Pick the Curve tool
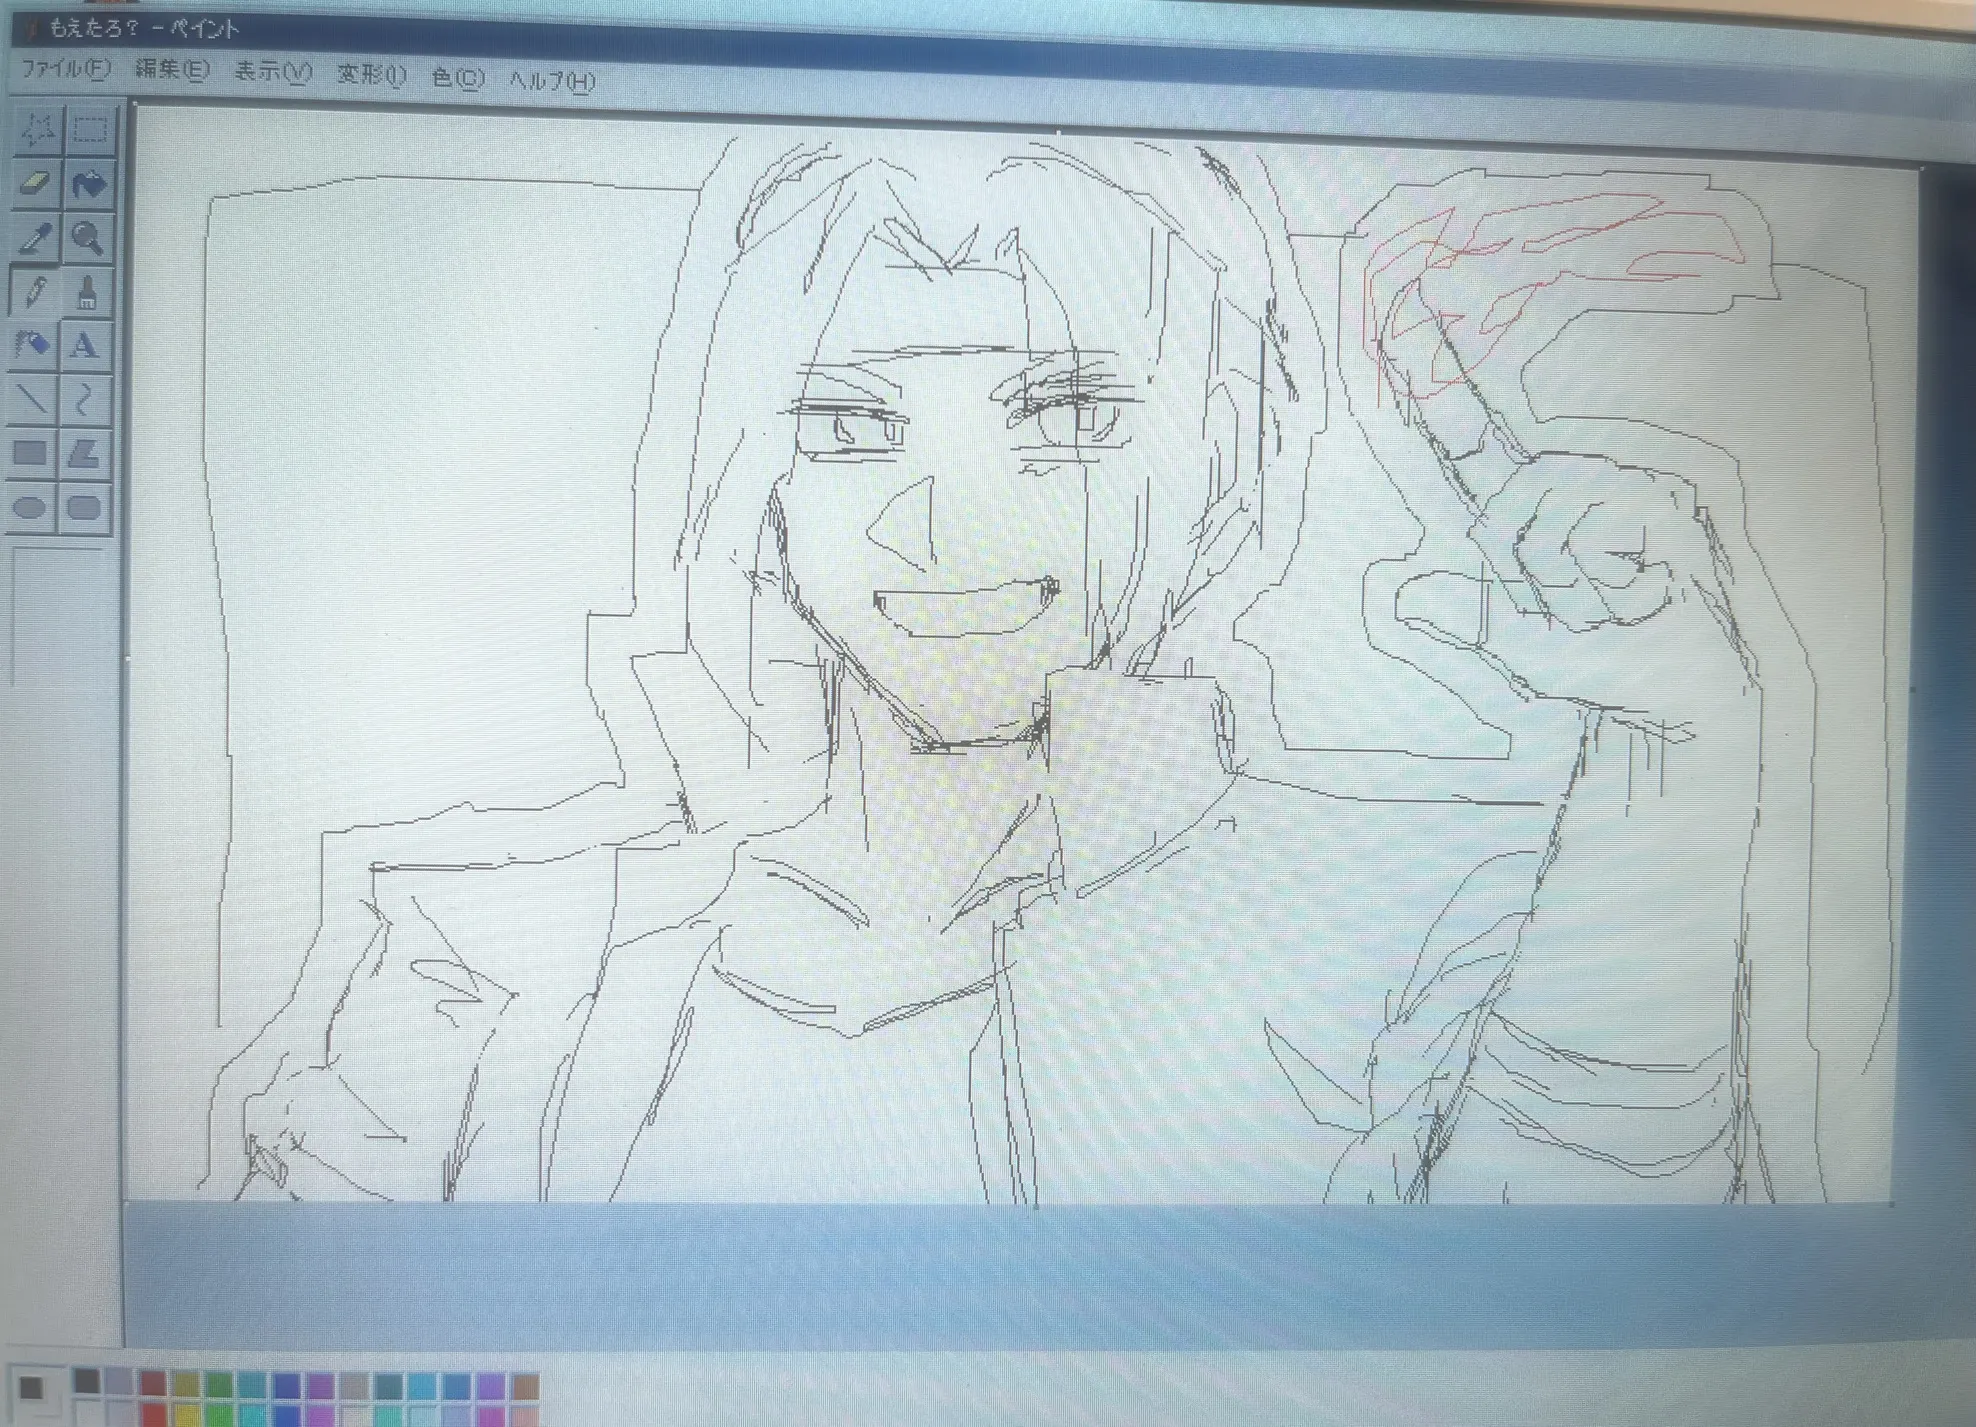 pyautogui.click(x=84, y=399)
